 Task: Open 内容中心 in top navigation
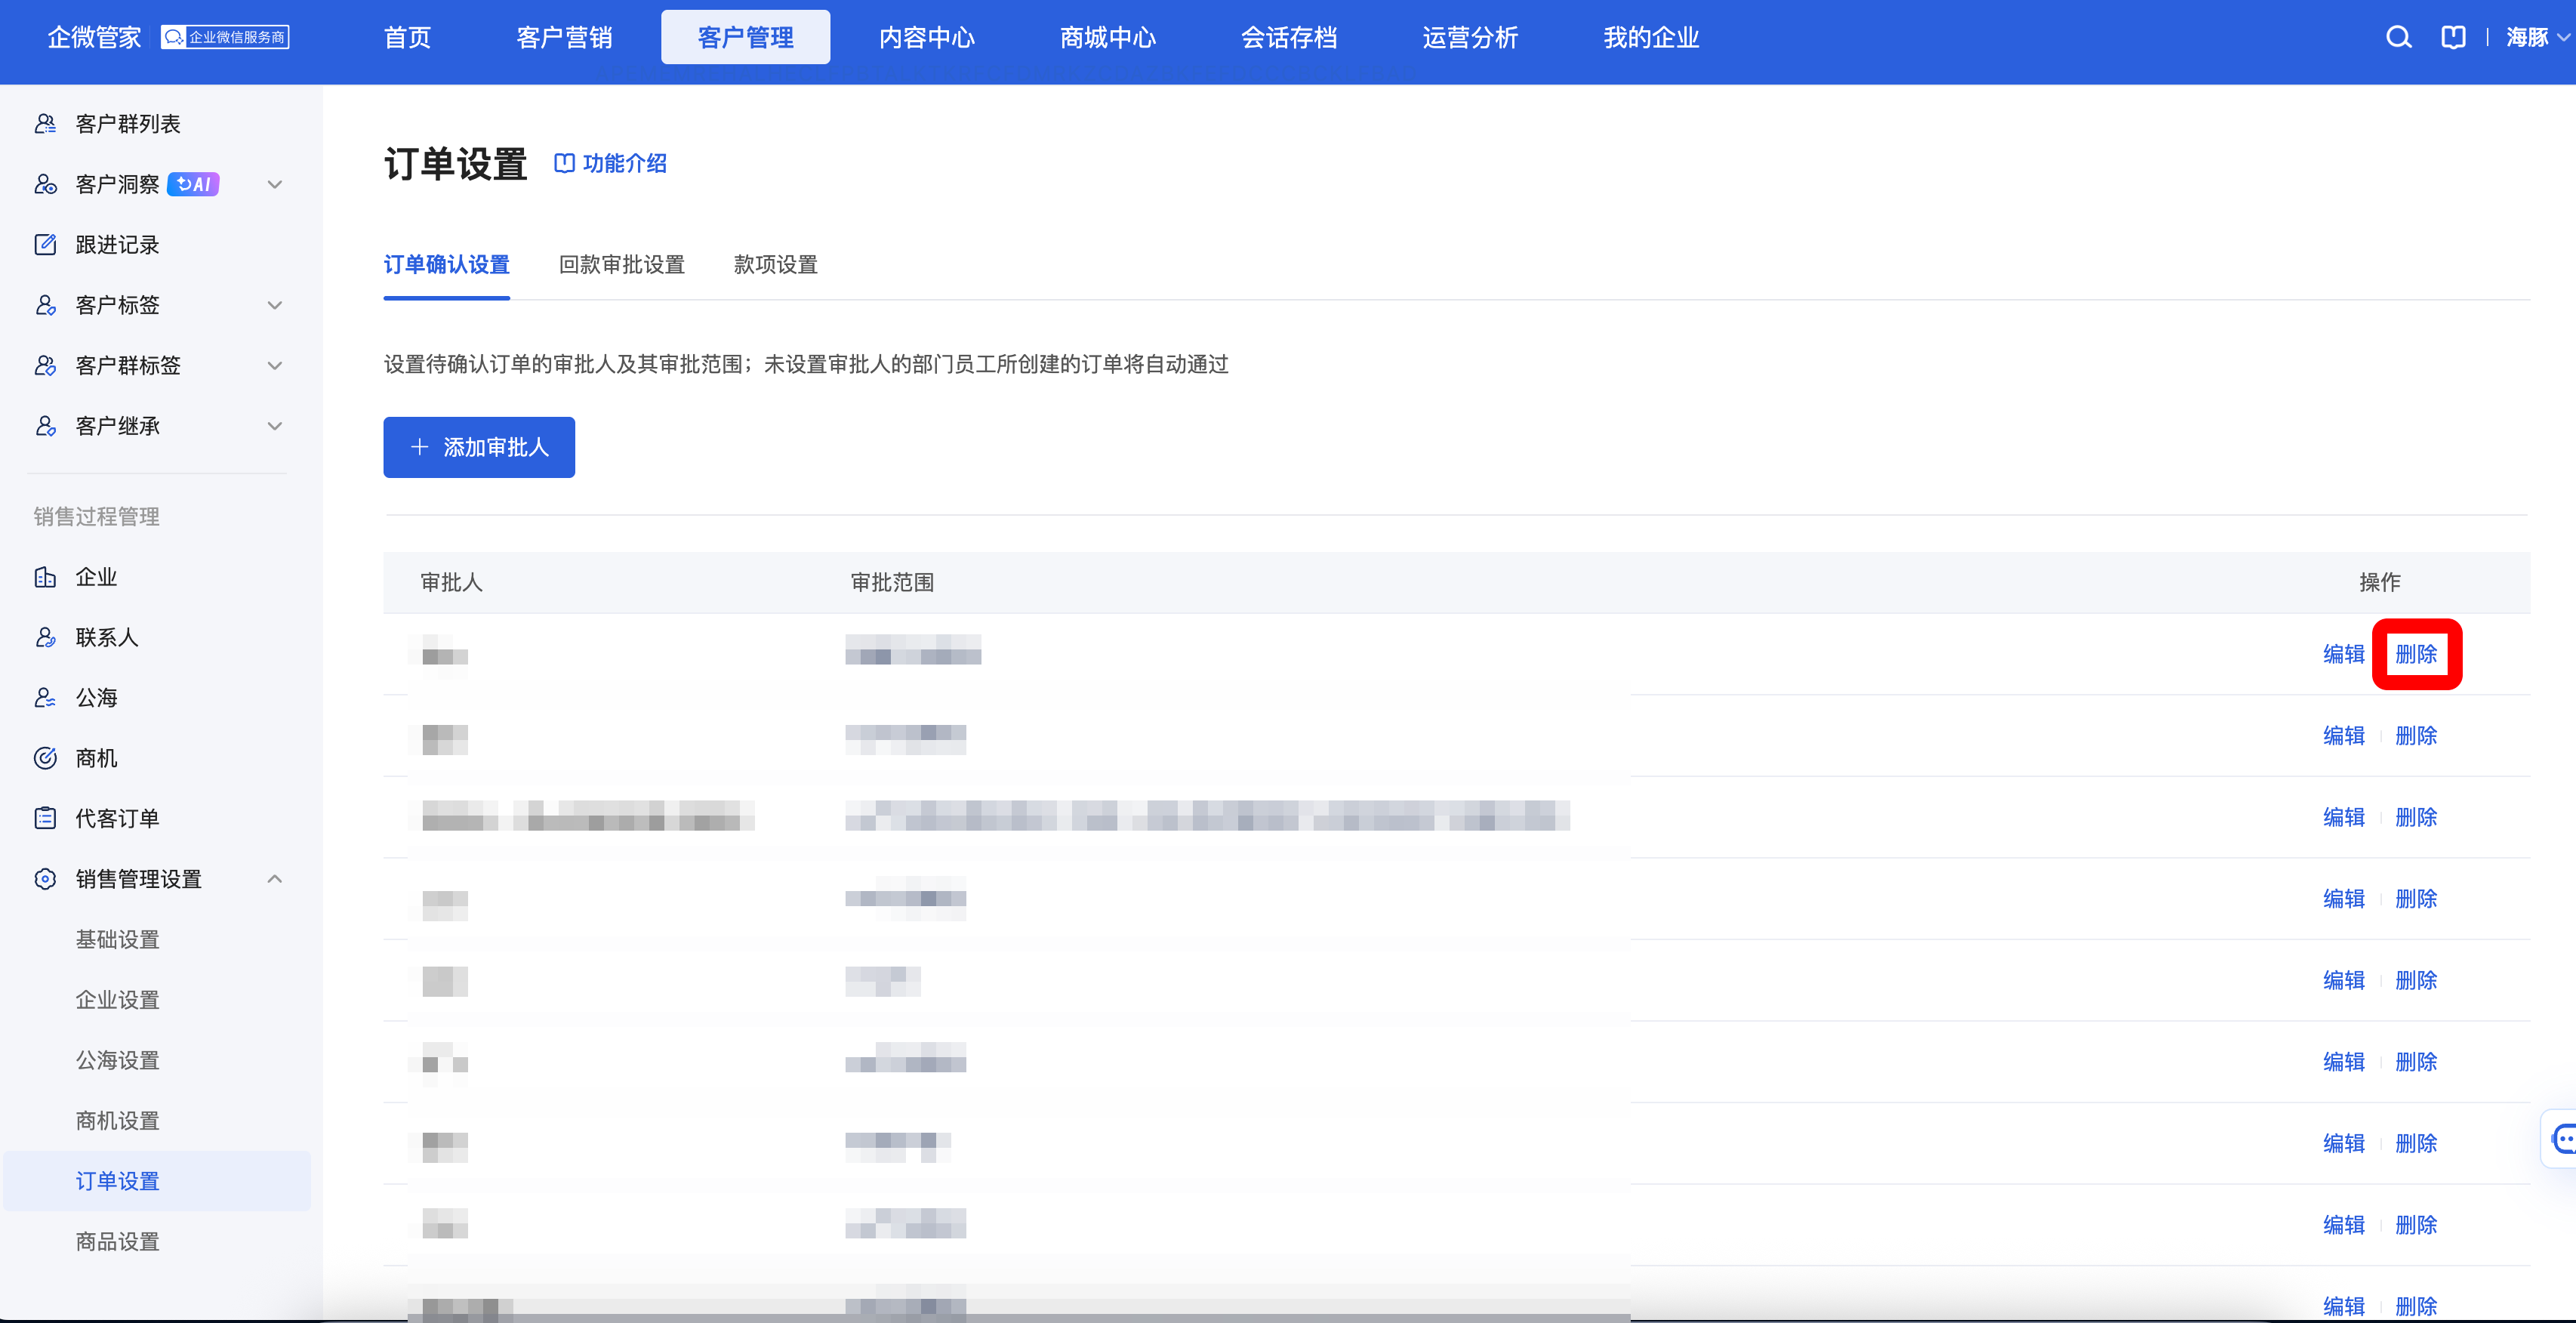point(927,38)
